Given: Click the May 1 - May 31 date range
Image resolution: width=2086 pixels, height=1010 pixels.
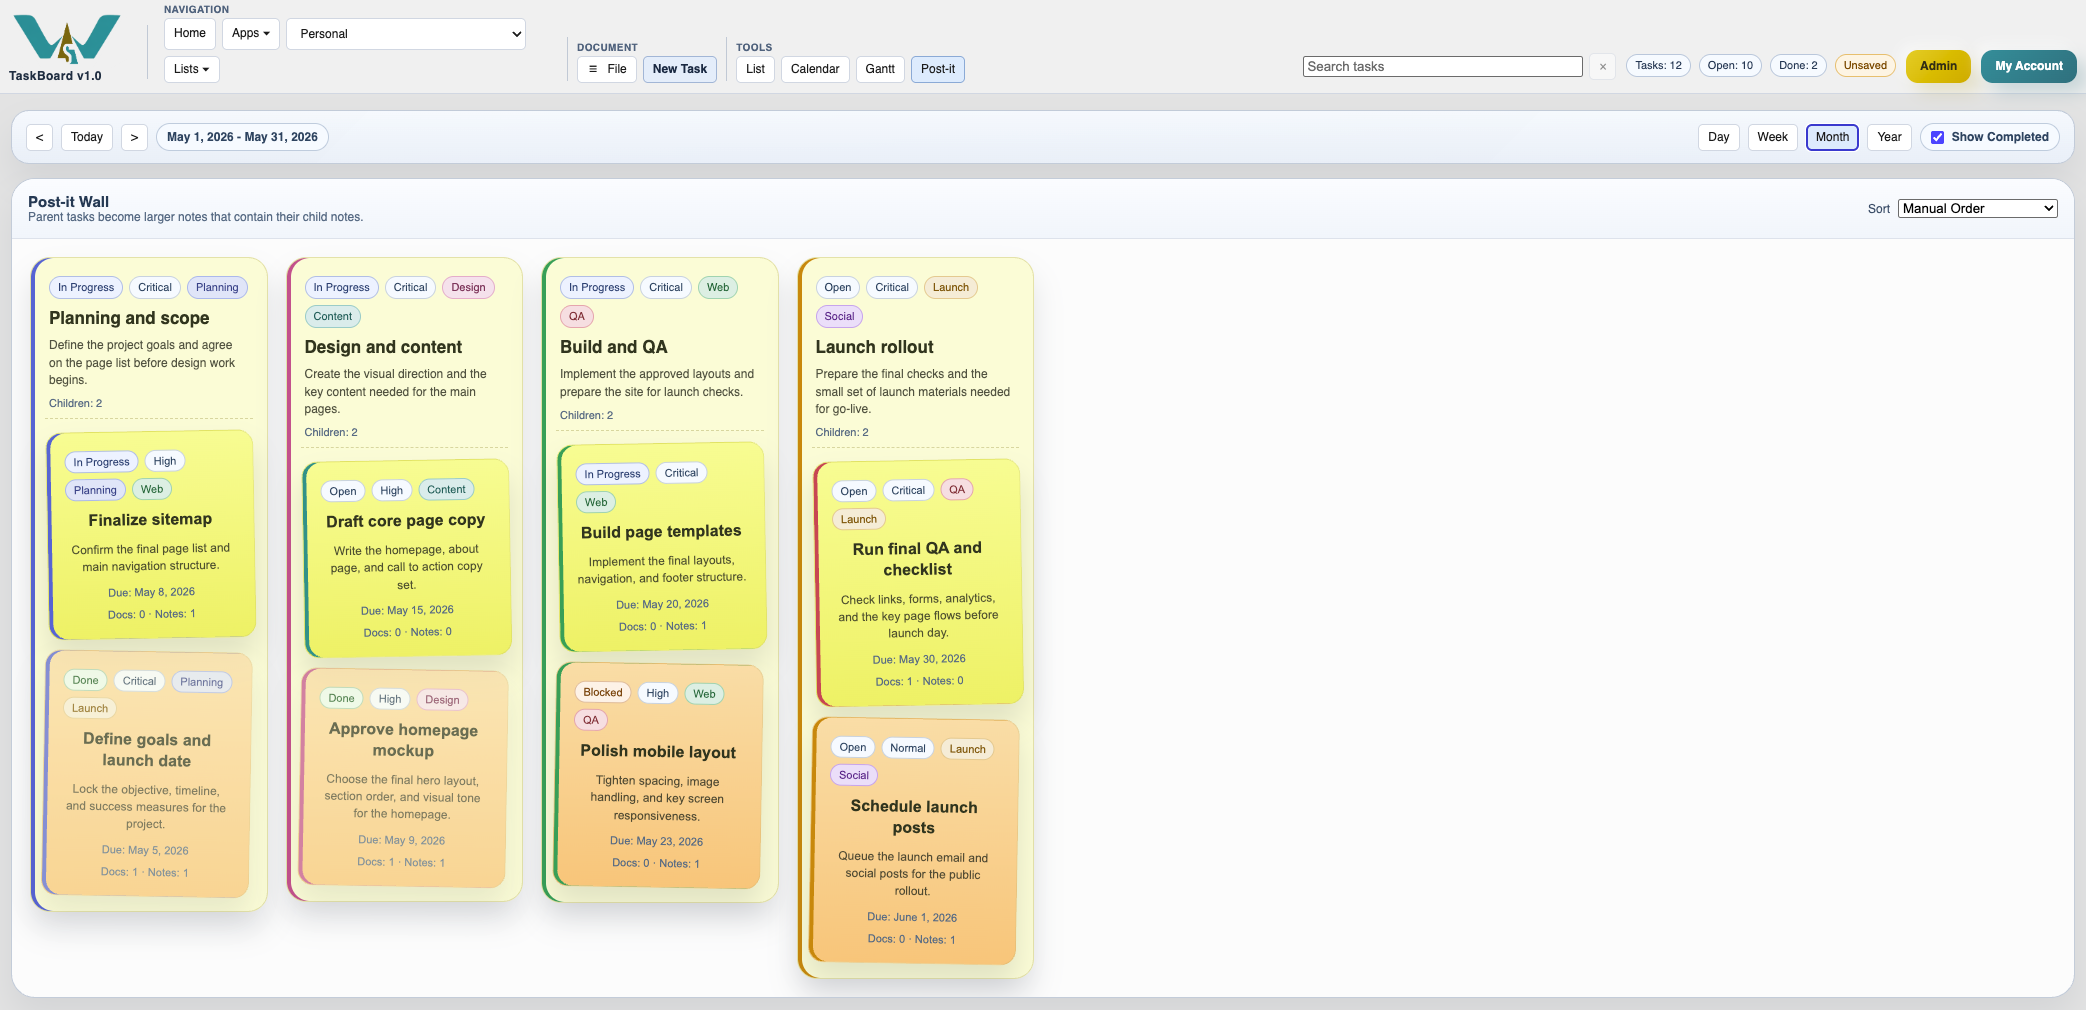Looking at the screenshot, I should tap(242, 137).
